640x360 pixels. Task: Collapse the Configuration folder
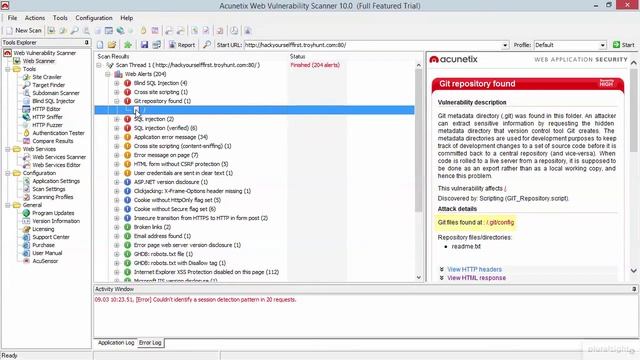click(x=7, y=173)
